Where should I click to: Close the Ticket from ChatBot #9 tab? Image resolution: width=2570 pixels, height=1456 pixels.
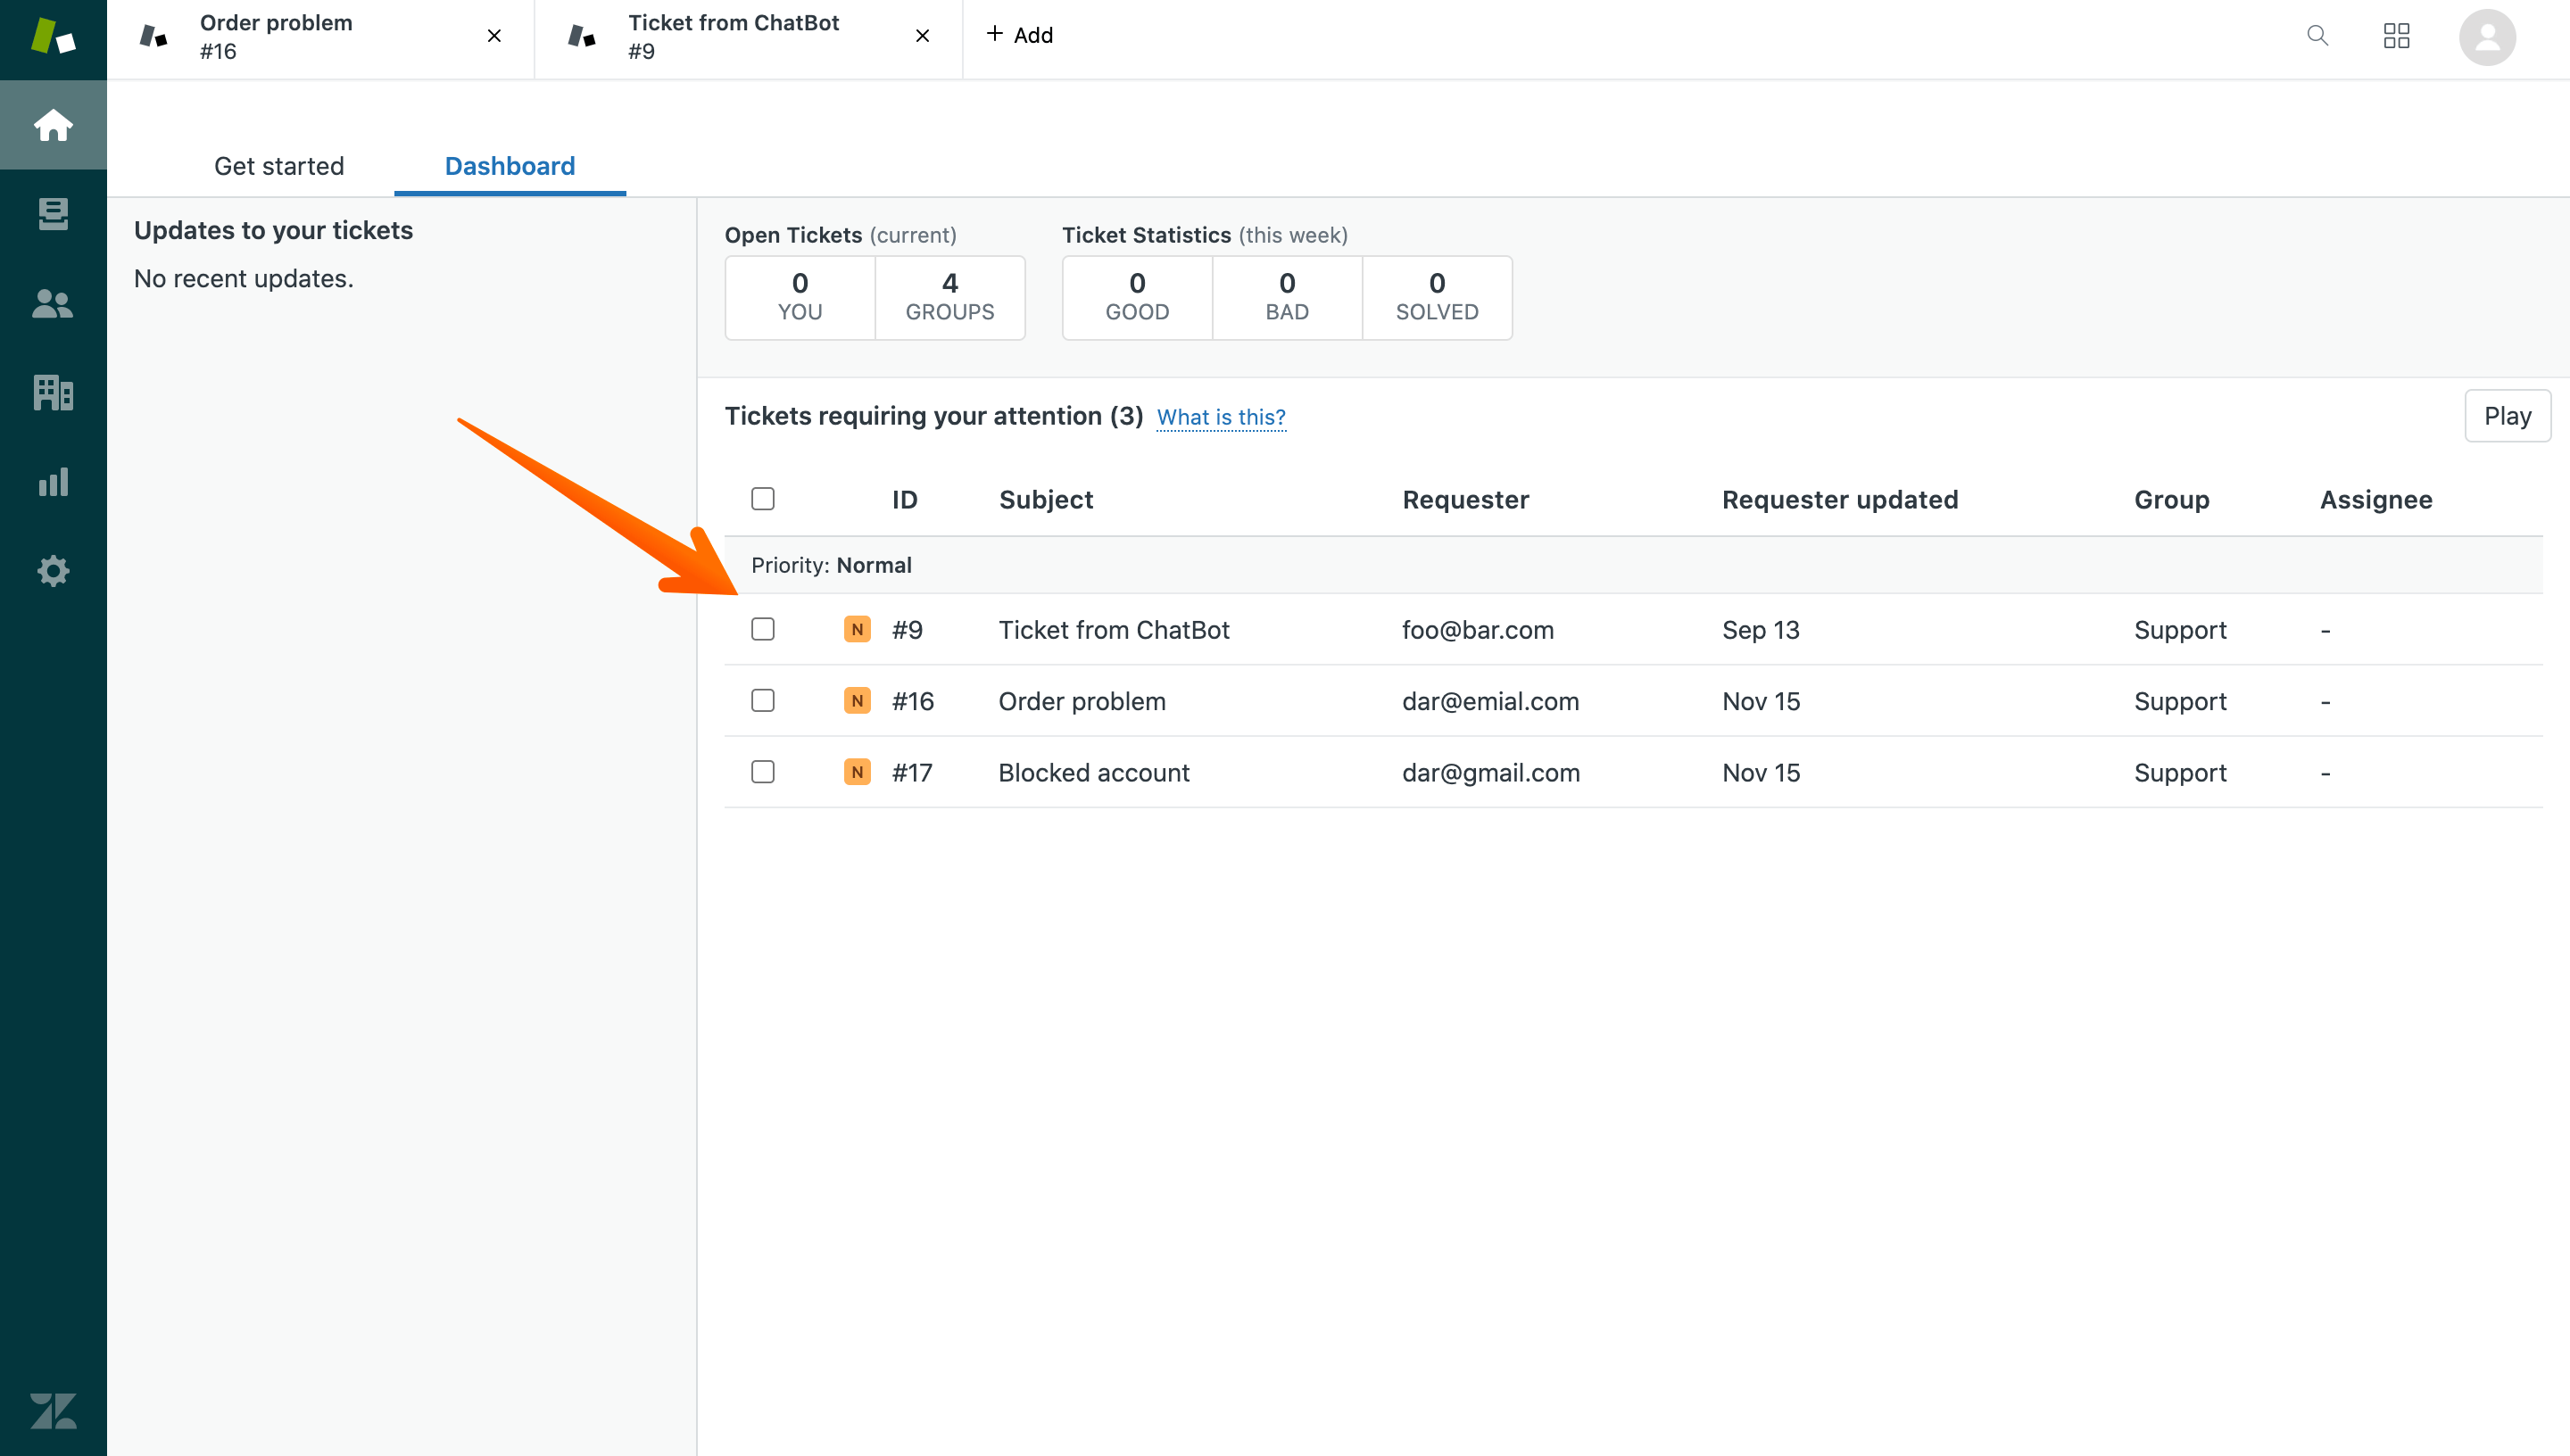[922, 36]
